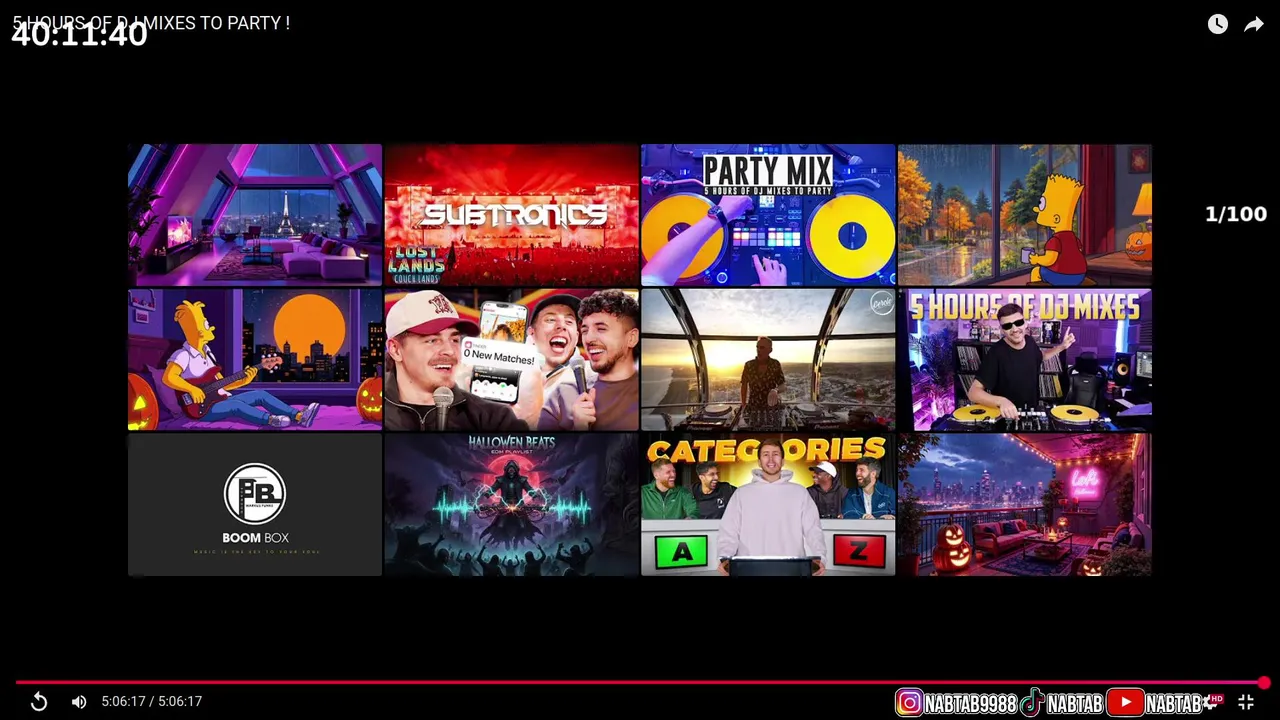Mute the video with speaker icon
The width and height of the screenshot is (1280, 720).
click(x=79, y=702)
